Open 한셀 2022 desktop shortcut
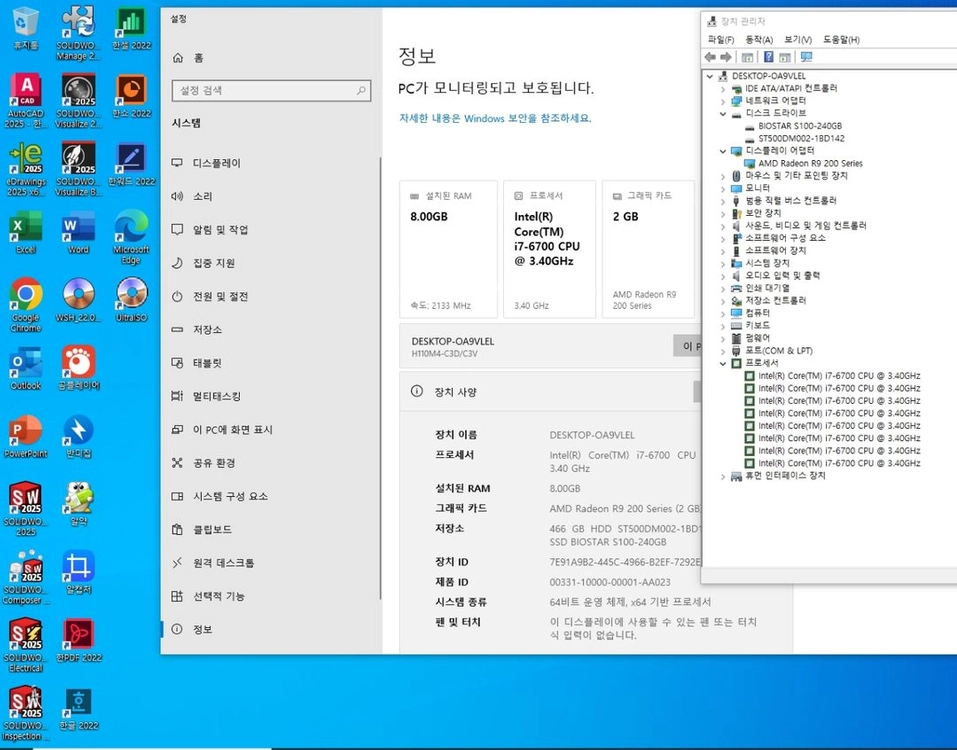 coord(131,27)
